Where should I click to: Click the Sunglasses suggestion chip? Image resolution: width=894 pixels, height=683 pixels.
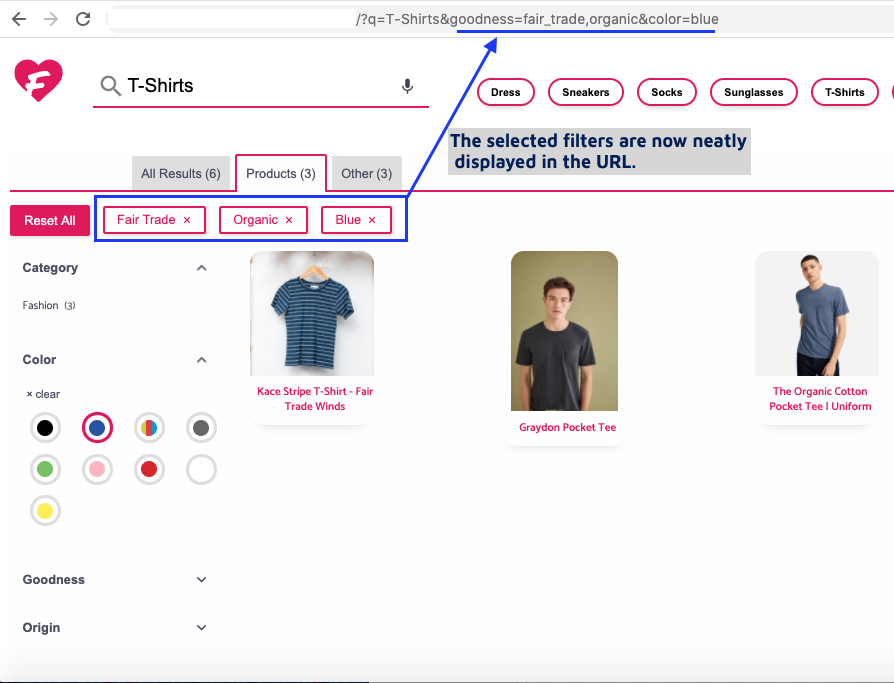753,92
